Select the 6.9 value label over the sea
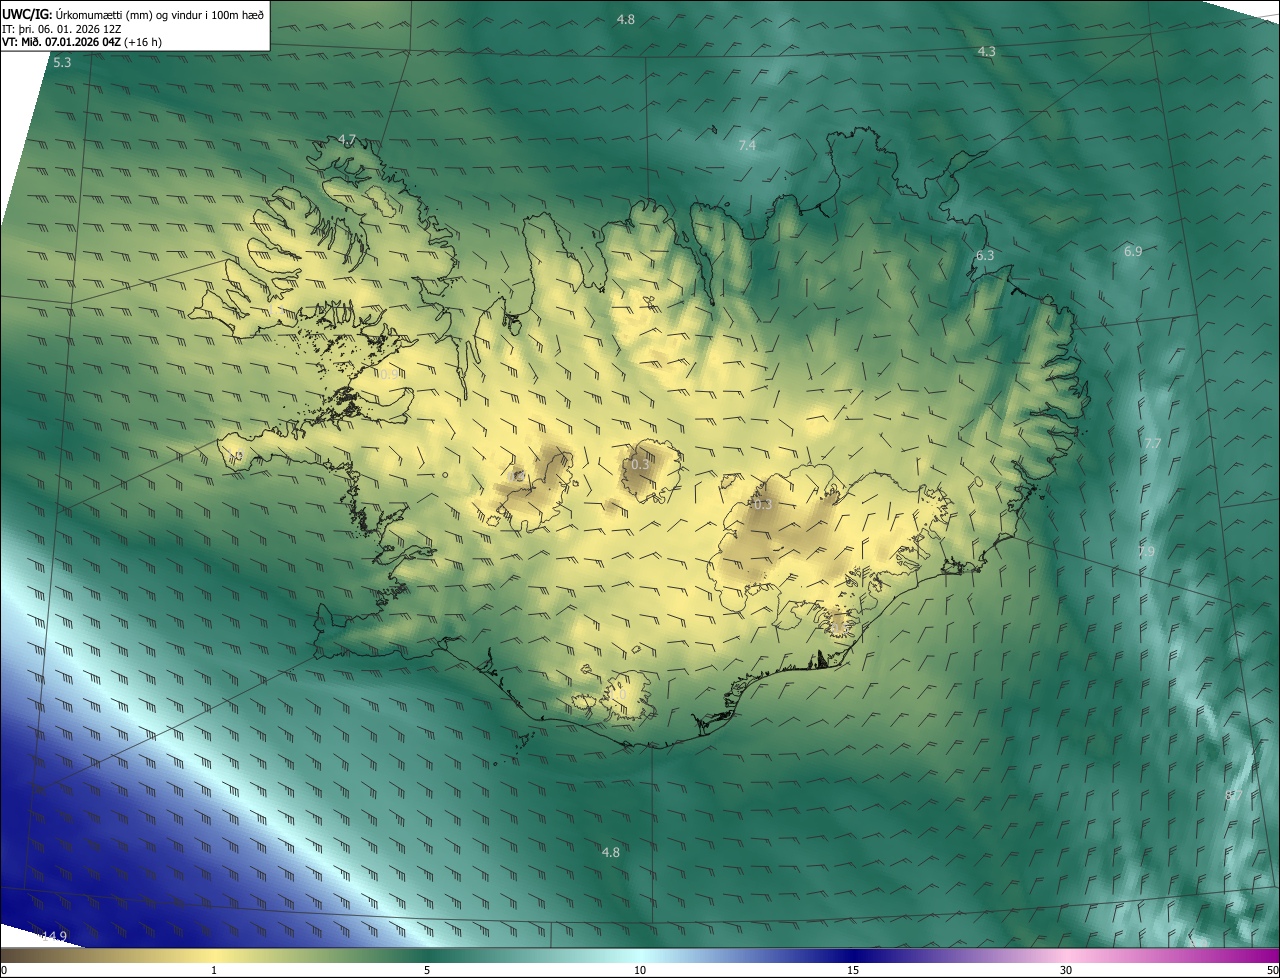The height and width of the screenshot is (978, 1280). [x=1132, y=251]
